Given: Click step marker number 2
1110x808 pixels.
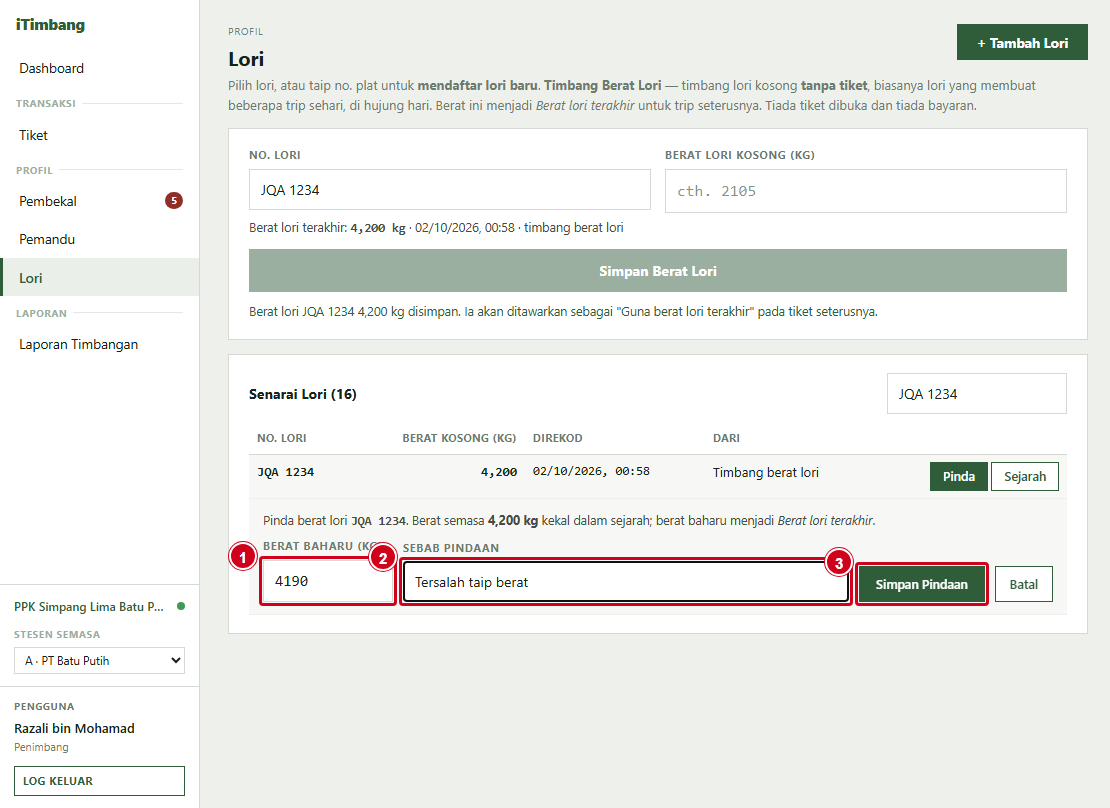Looking at the screenshot, I should pos(383,558).
